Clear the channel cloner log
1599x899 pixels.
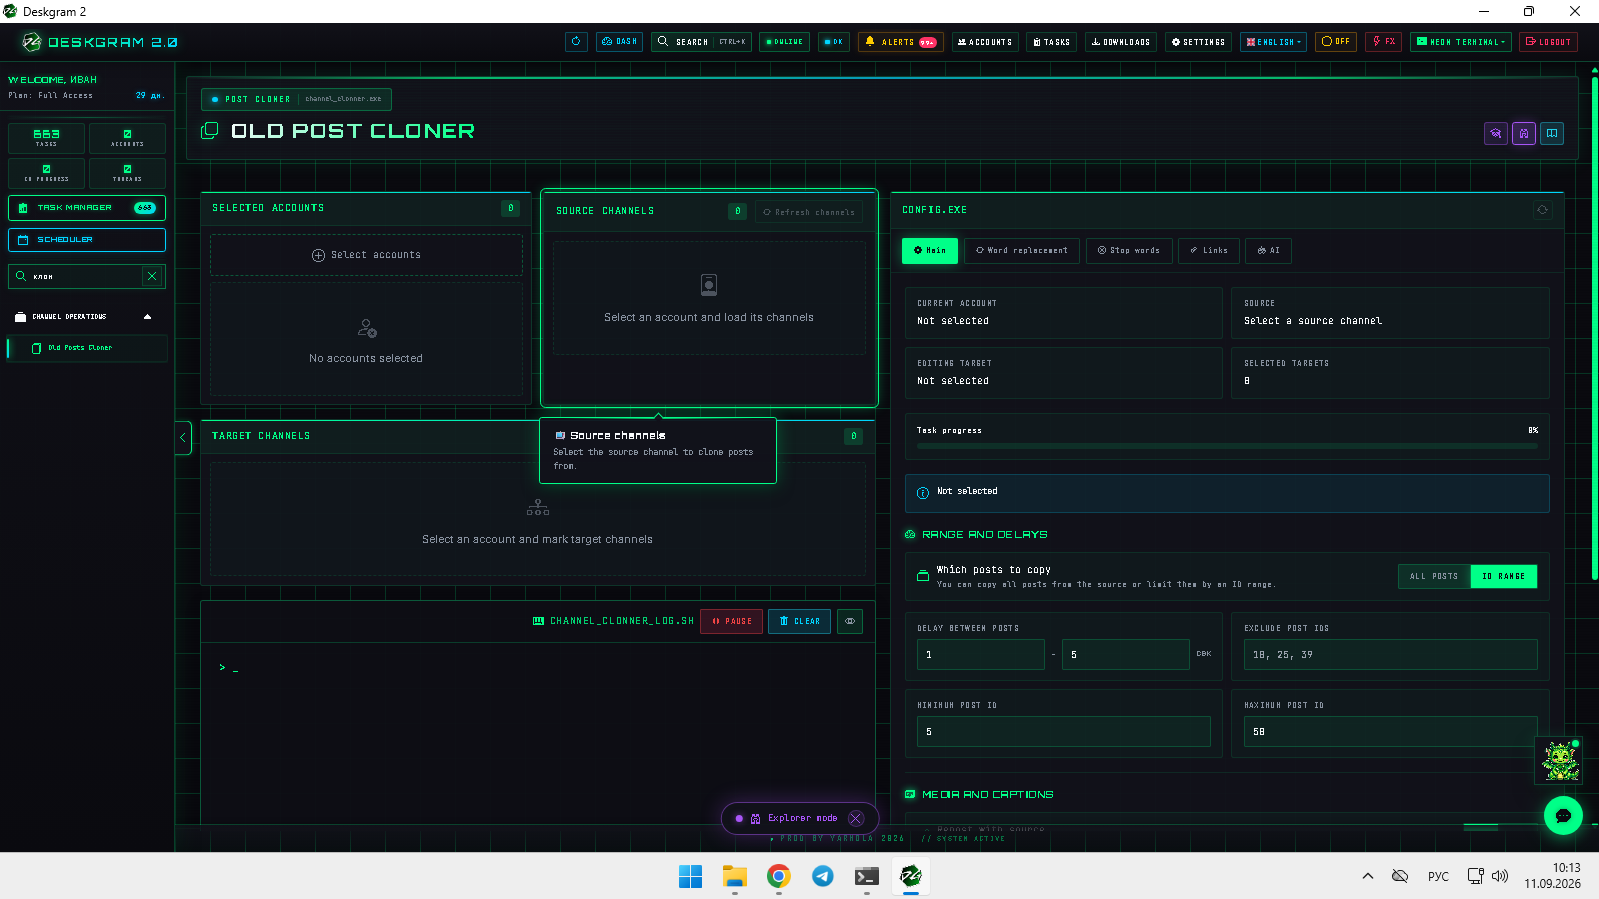(x=800, y=621)
